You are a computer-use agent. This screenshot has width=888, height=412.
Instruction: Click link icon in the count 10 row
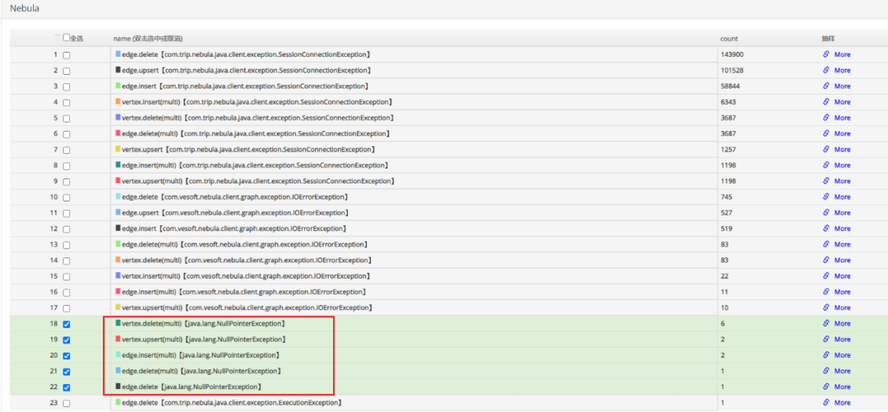pyautogui.click(x=826, y=308)
